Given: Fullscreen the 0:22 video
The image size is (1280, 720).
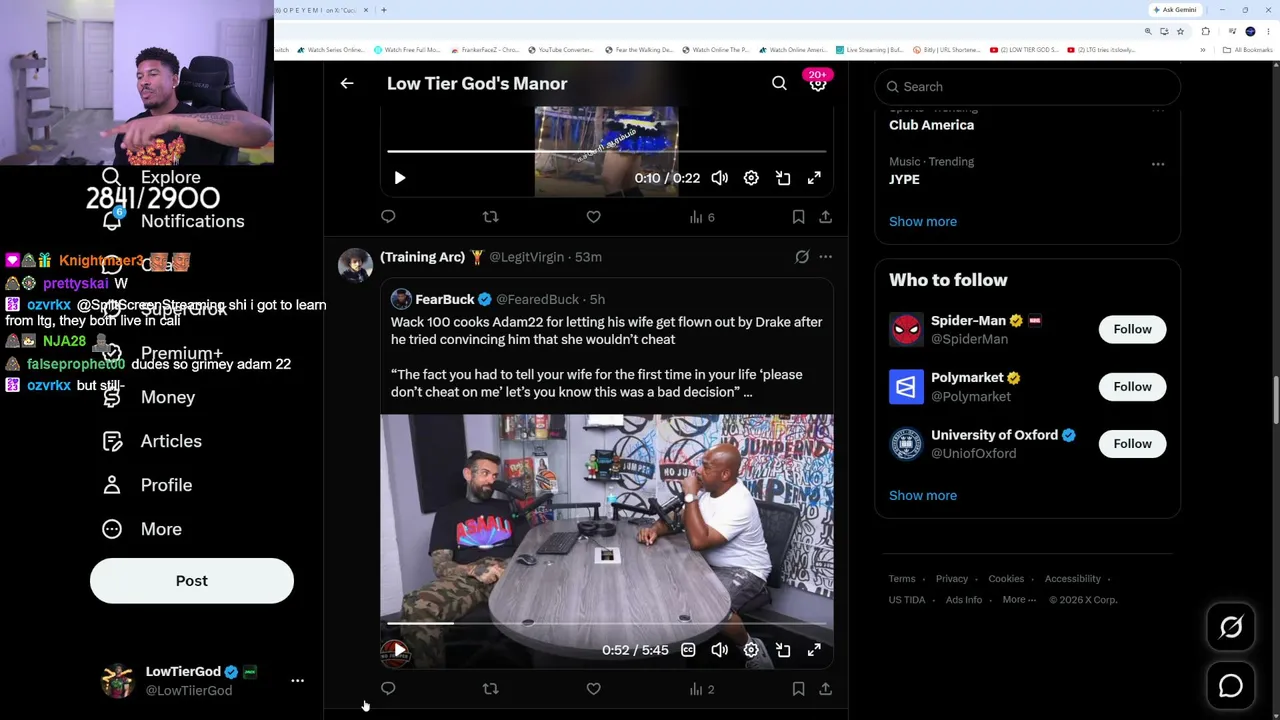Looking at the screenshot, I should click(815, 178).
